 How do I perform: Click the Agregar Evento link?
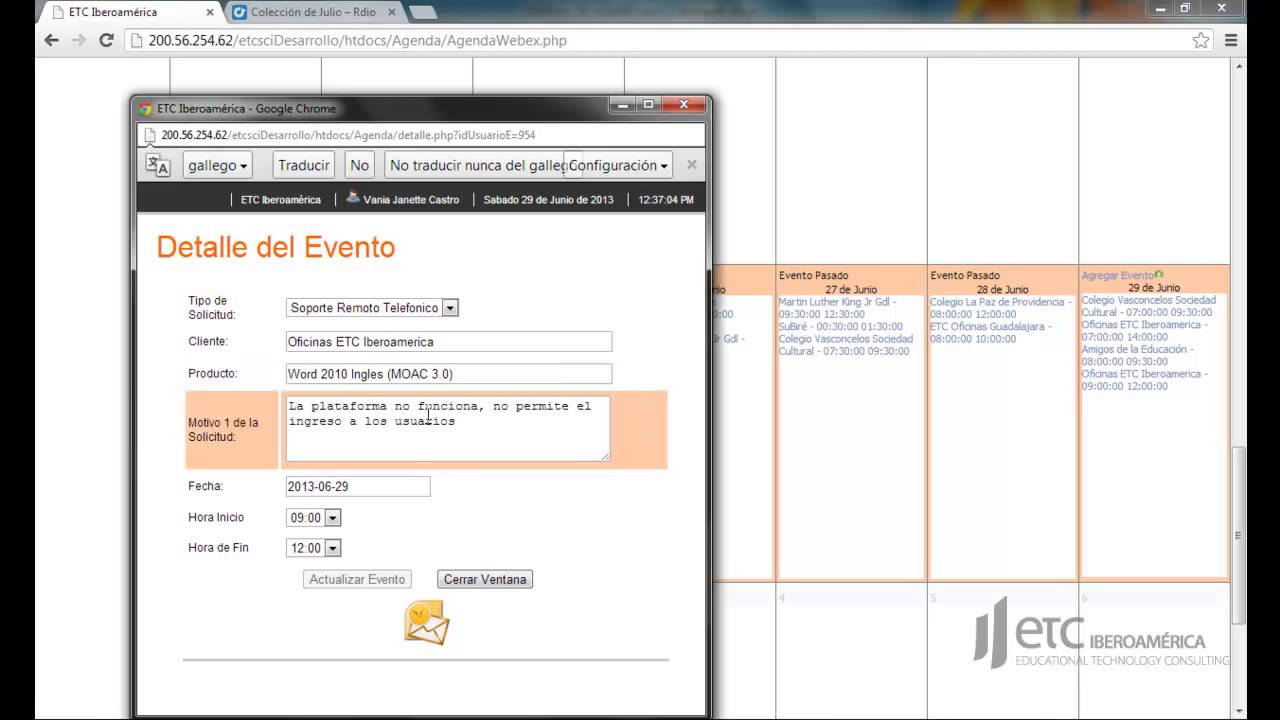[1117, 275]
